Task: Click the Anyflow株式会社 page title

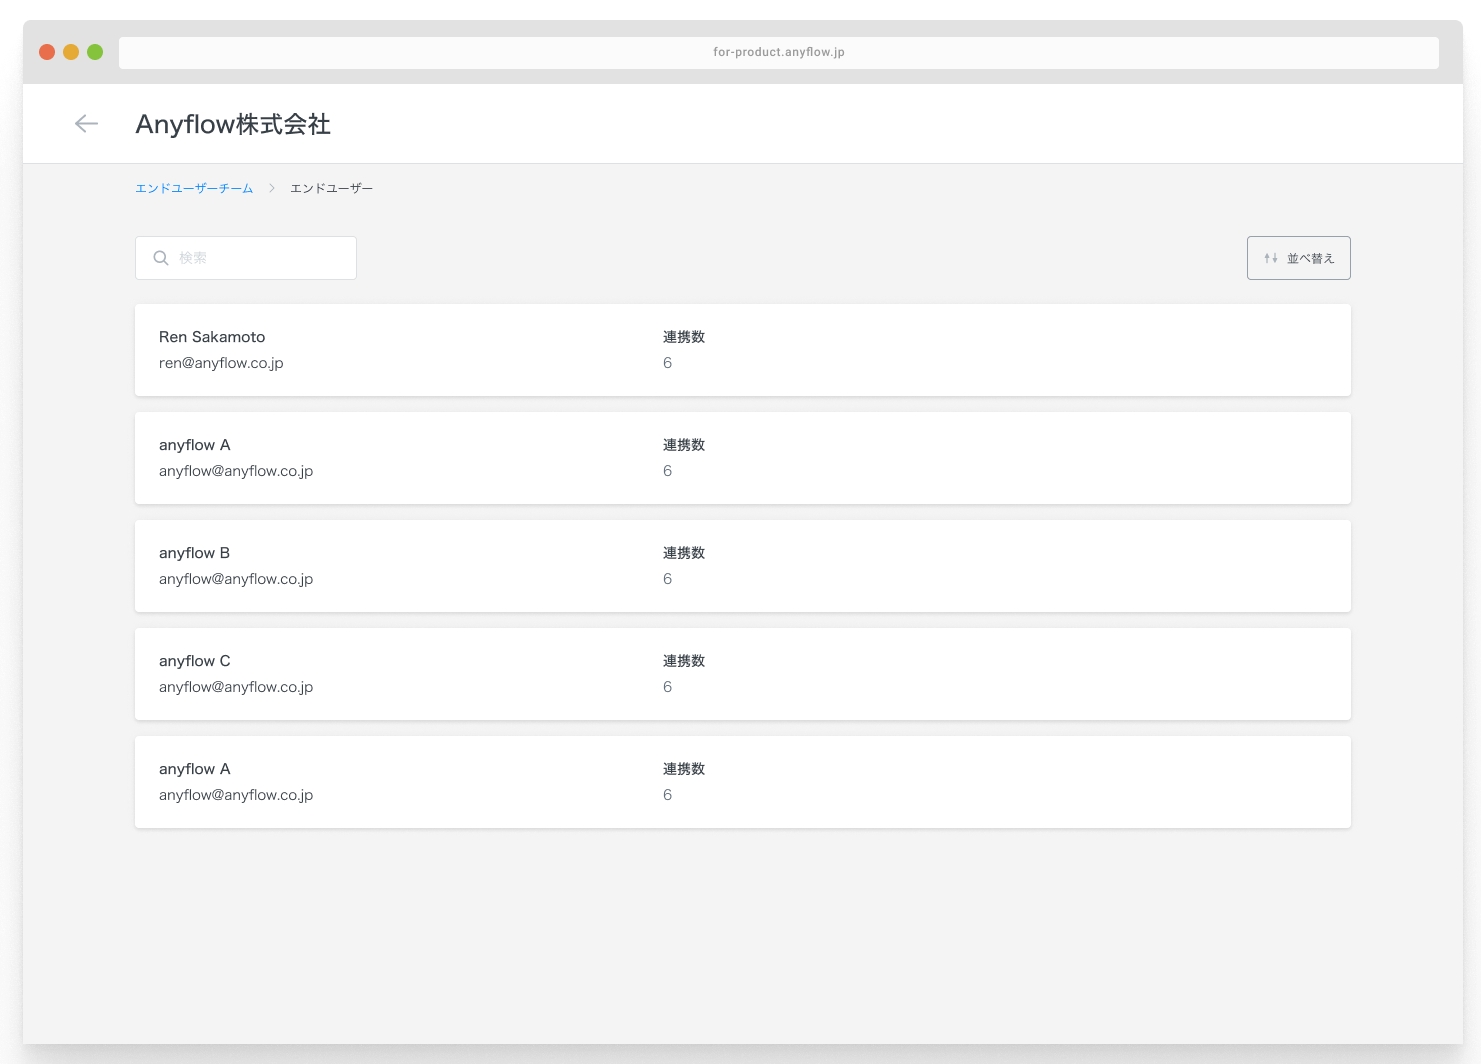Action: [233, 124]
